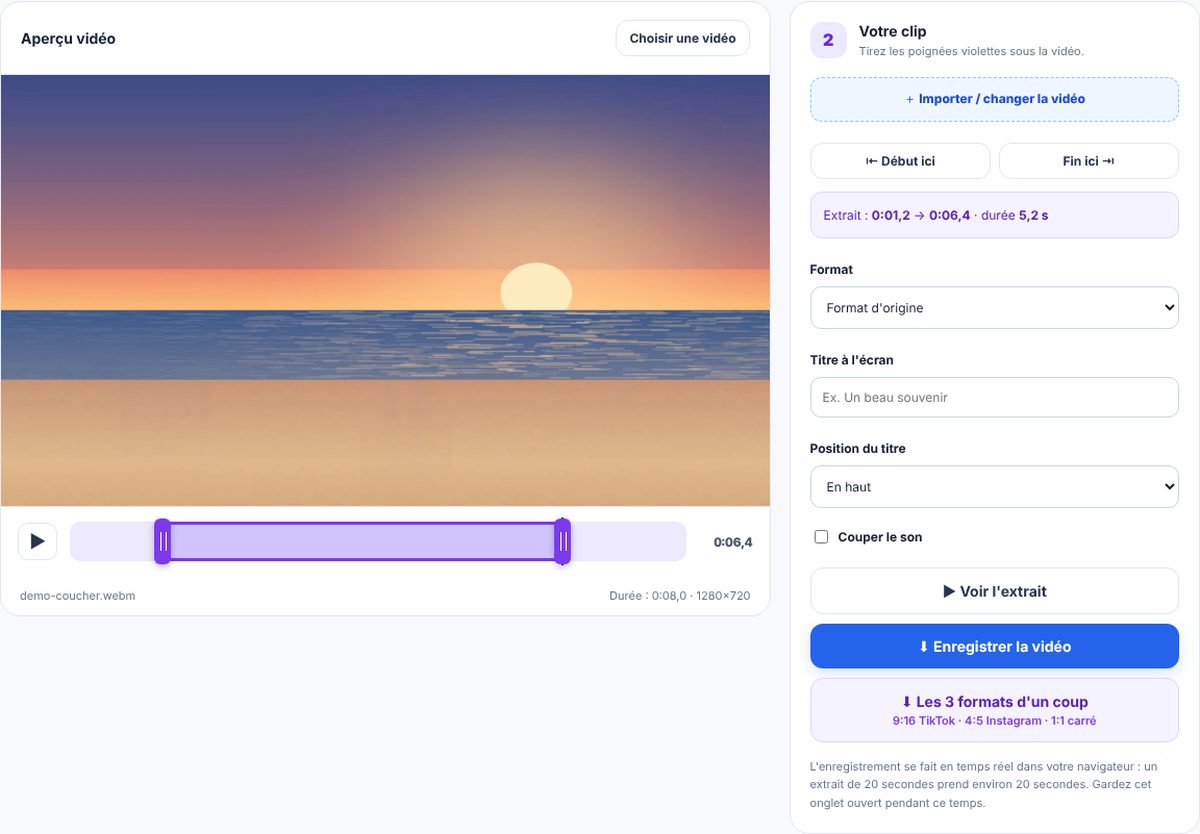Play the video preview
The width and height of the screenshot is (1200, 834).
coord(37,541)
